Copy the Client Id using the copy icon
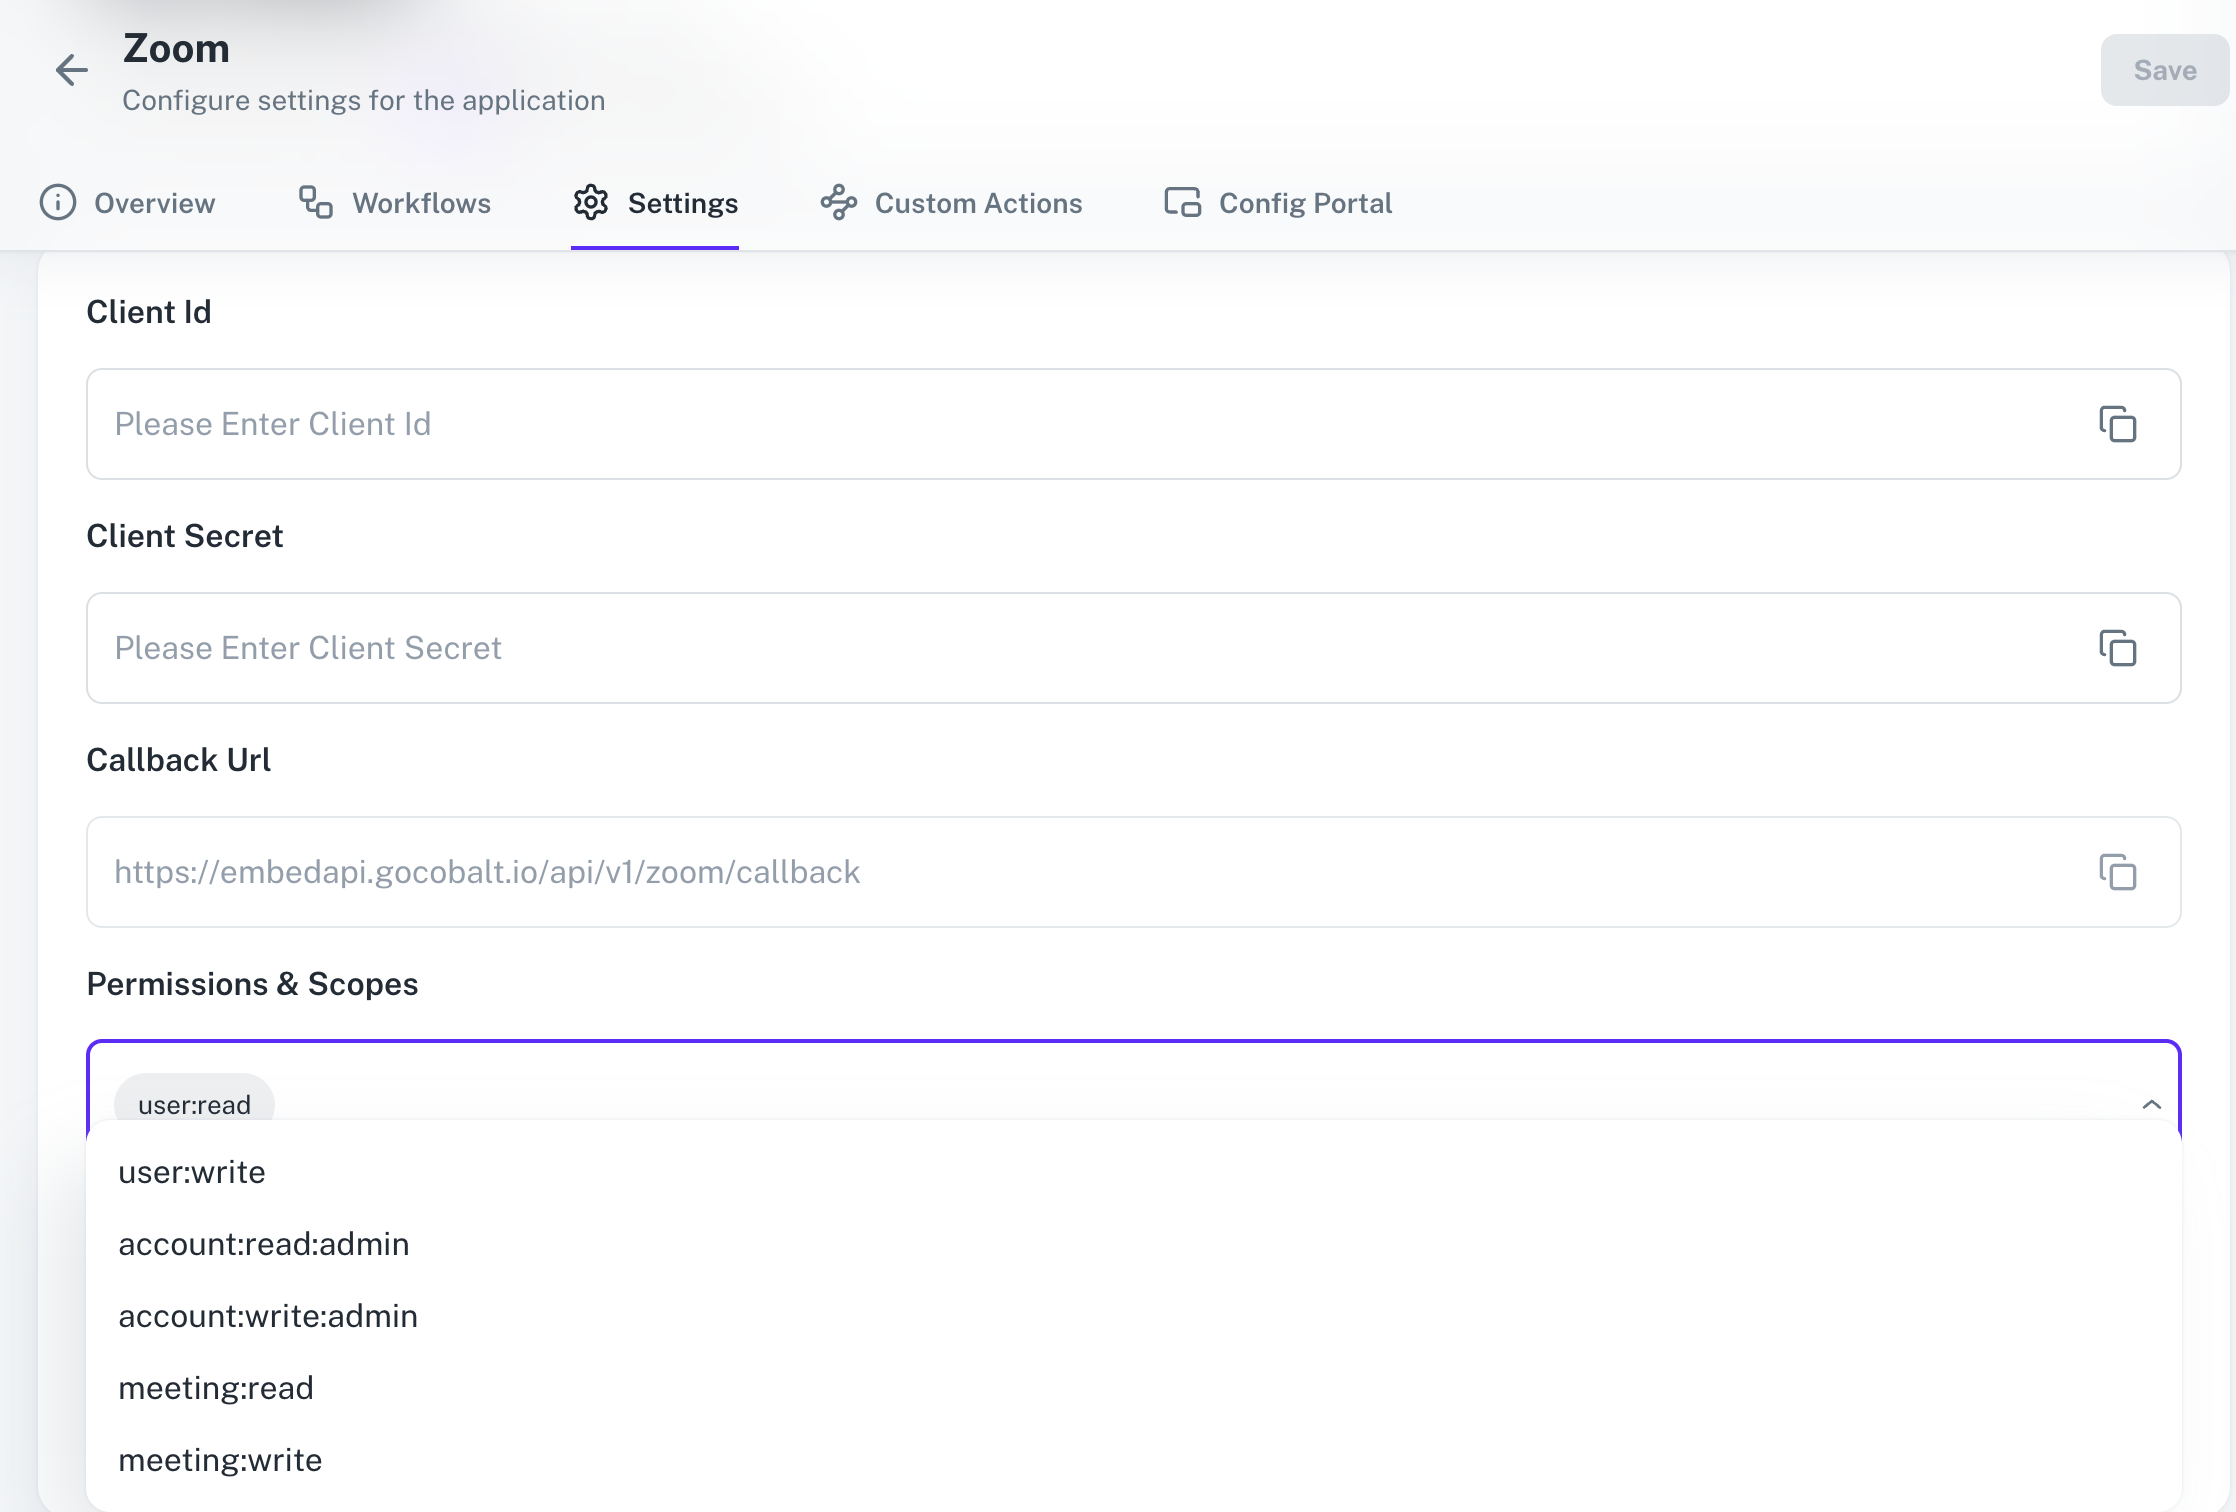 tap(2117, 424)
